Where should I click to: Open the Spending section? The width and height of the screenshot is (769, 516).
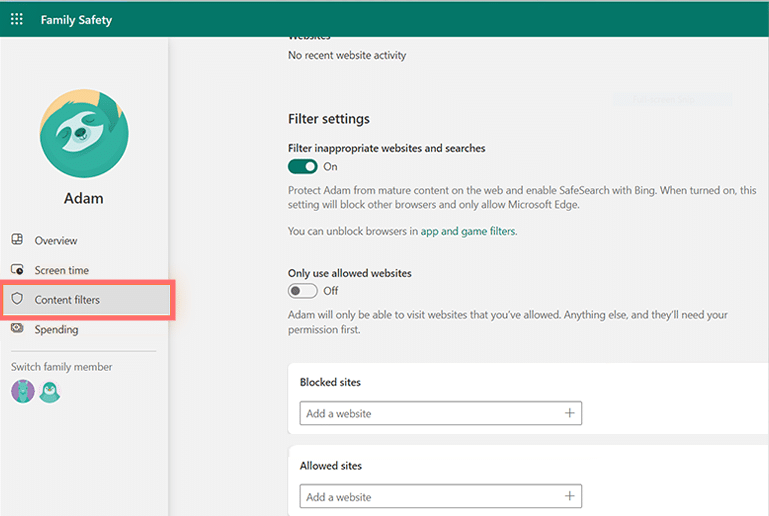pyautogui.click(x=56, y=330)
